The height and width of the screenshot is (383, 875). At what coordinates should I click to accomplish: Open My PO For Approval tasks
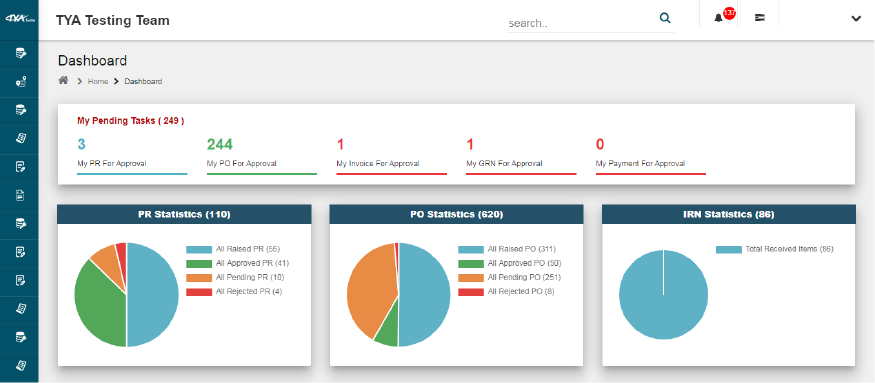coord(262,155)
